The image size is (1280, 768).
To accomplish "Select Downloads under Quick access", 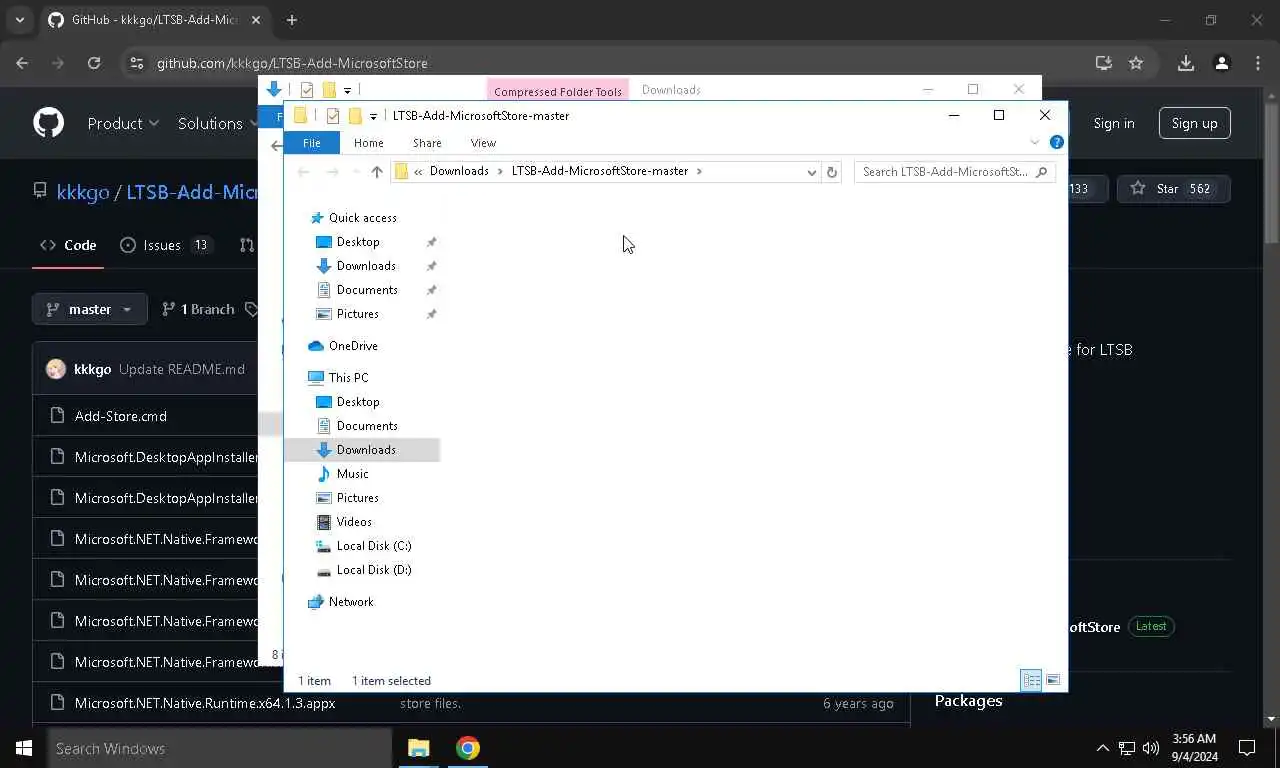I will pyautogui.click(x=366, y=266).
